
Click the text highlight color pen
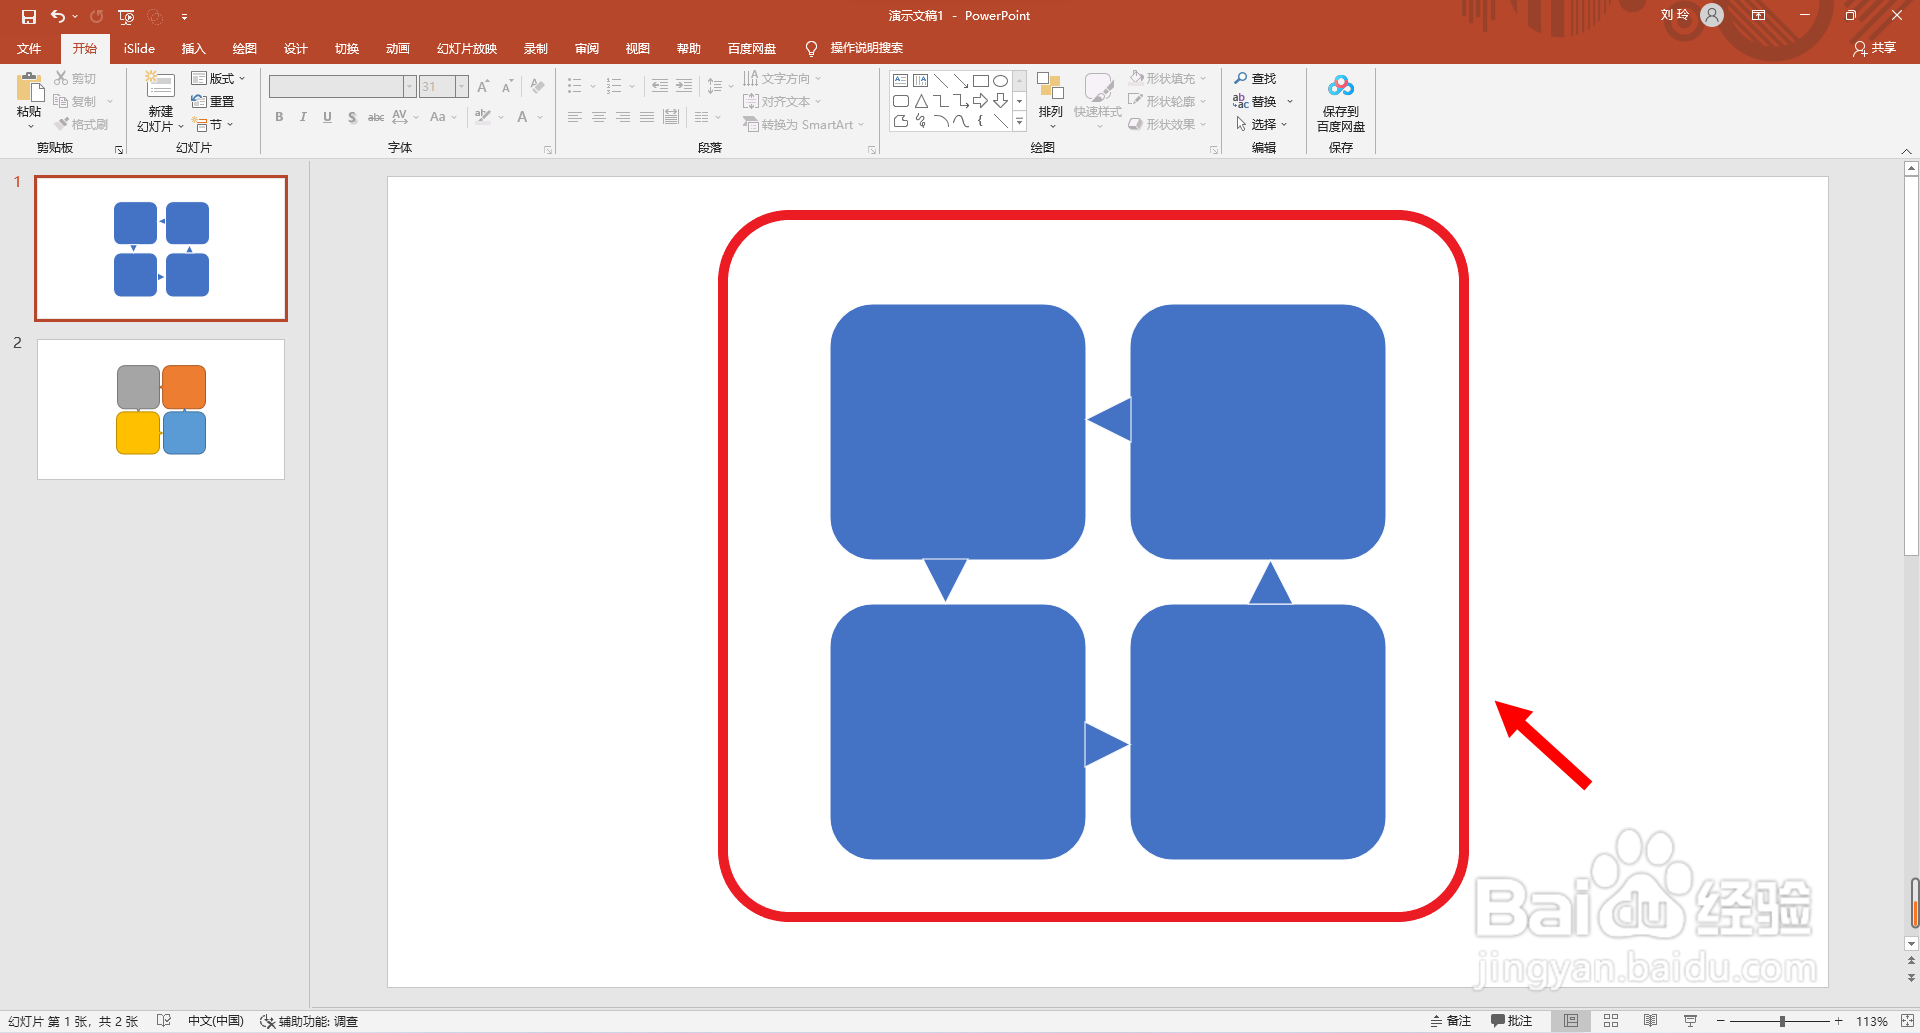pyautogui.click(x=483, y=117)
